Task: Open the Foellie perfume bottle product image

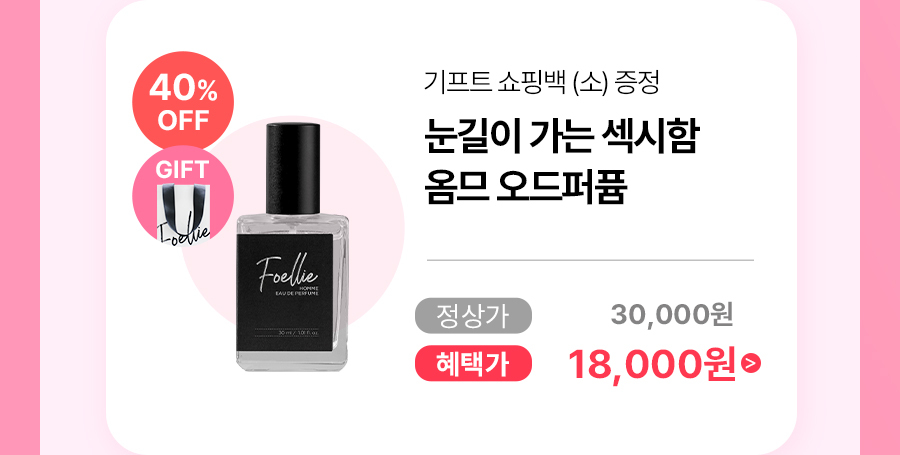Action: (x=292, y=246)
